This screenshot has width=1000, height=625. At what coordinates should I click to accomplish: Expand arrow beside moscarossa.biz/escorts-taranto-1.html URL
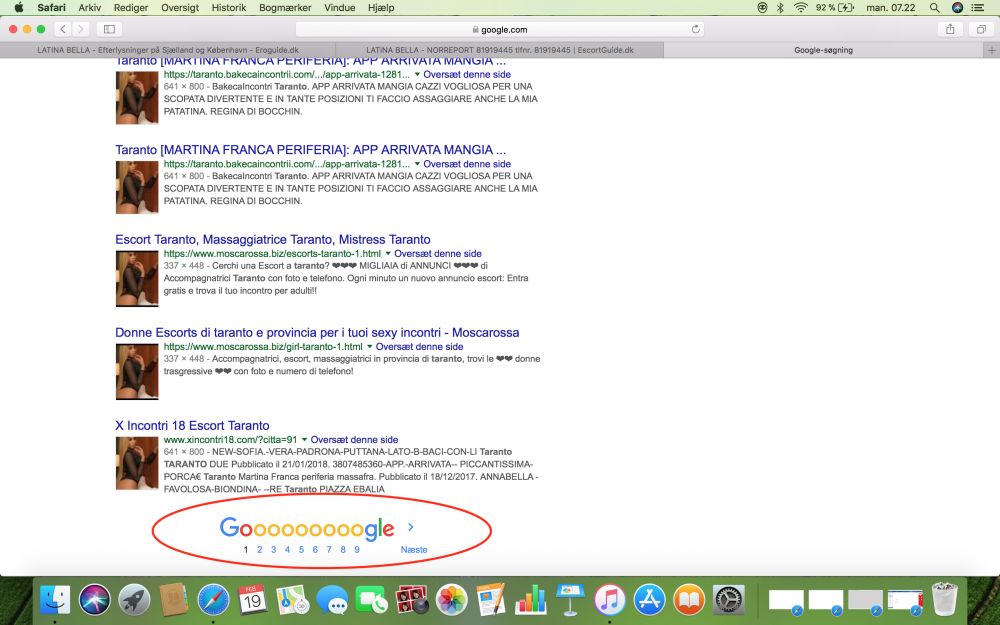pos(388,254)
